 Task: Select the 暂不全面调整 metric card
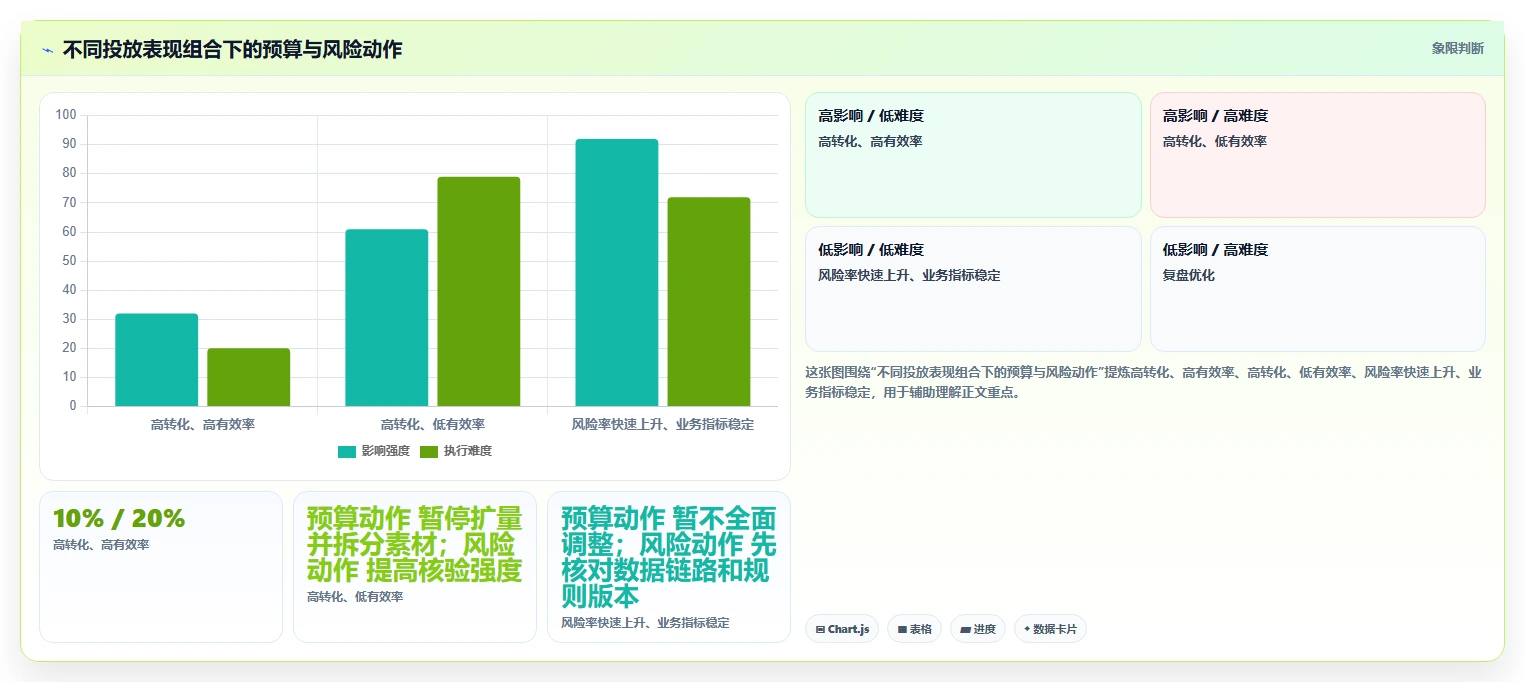(x=669, y=567)
